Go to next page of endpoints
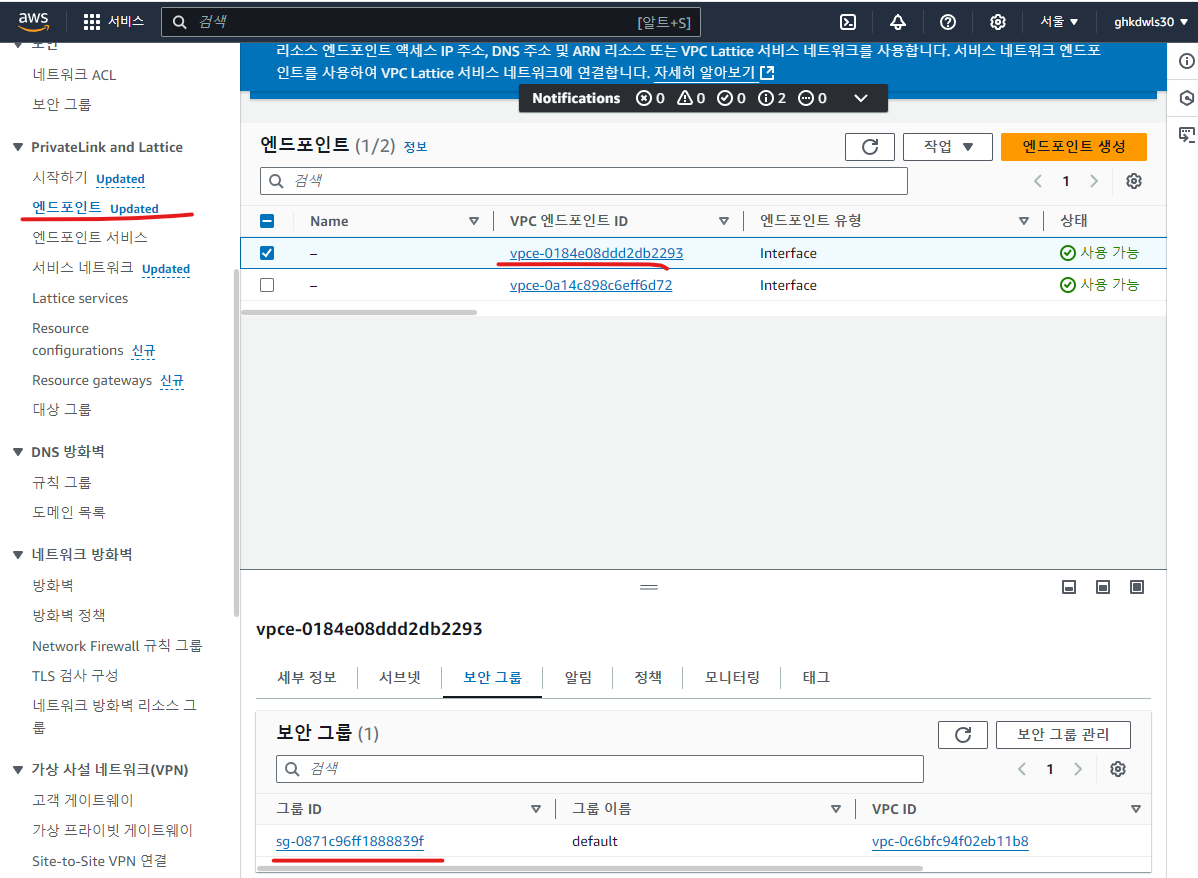This screenshot has height=878, width=1198. [x=1094, y=181]
